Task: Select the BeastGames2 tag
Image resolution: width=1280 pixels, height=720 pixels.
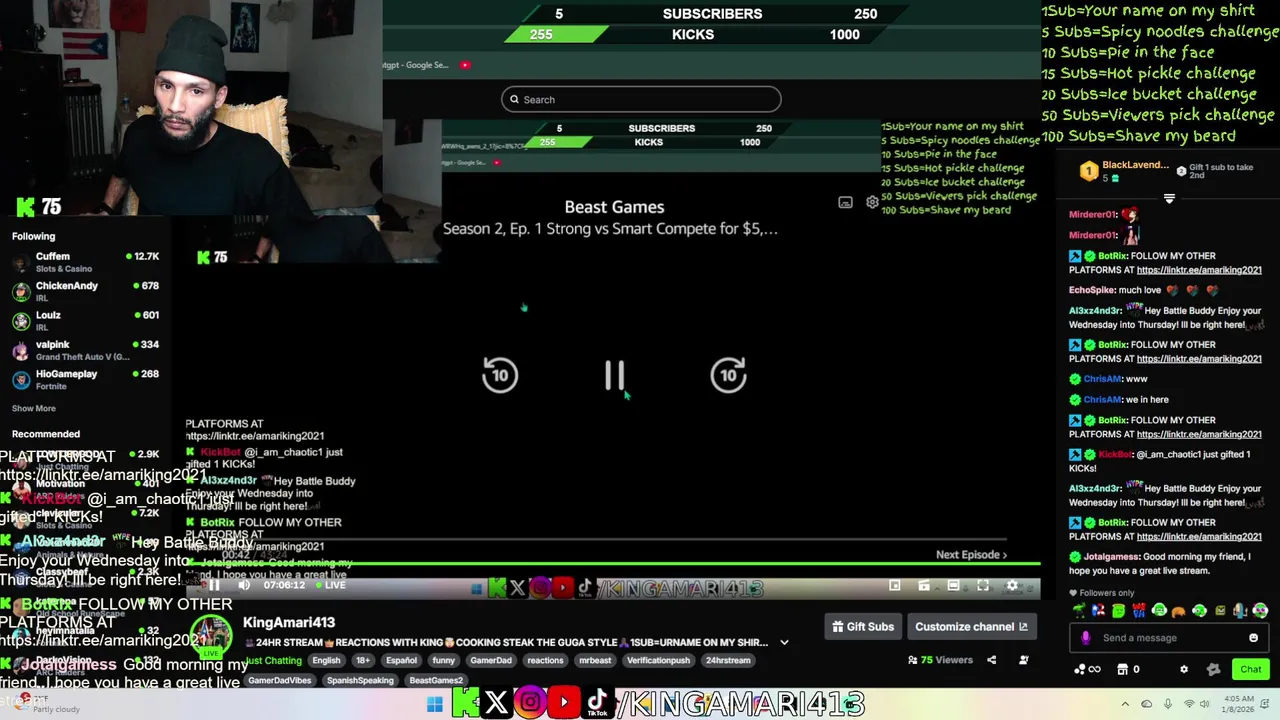Action: (x=436, y=680)
